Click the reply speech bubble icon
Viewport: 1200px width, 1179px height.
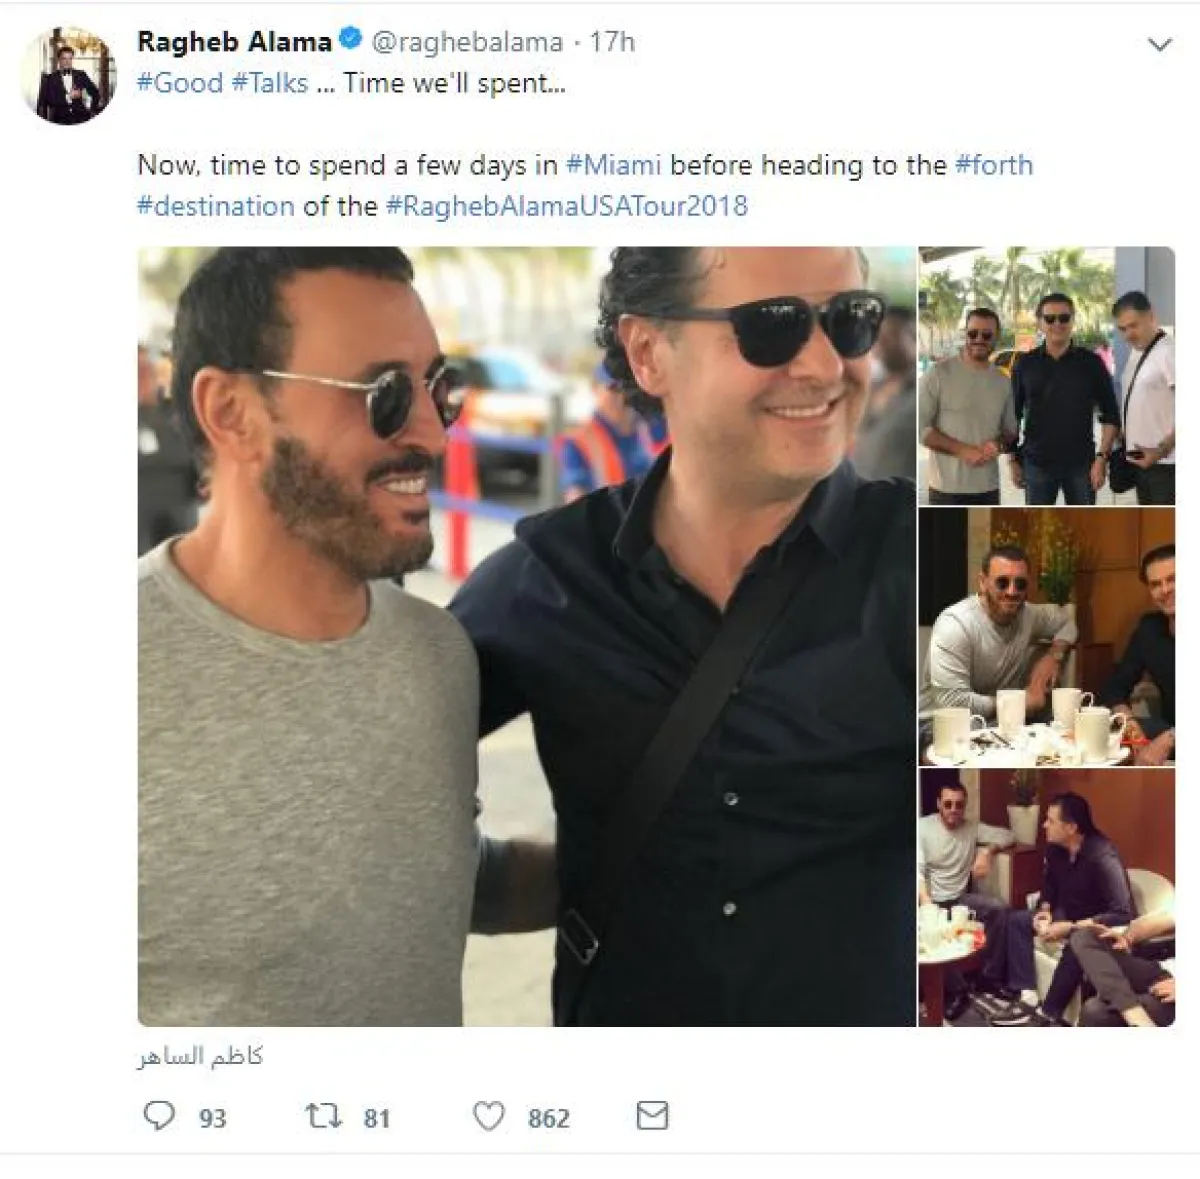point(159,1115)
